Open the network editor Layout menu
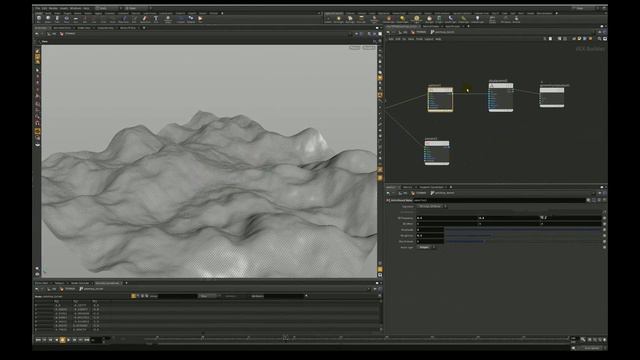This screenshot has height=360, width=640. pyautogui.click(x=429, y=39)
